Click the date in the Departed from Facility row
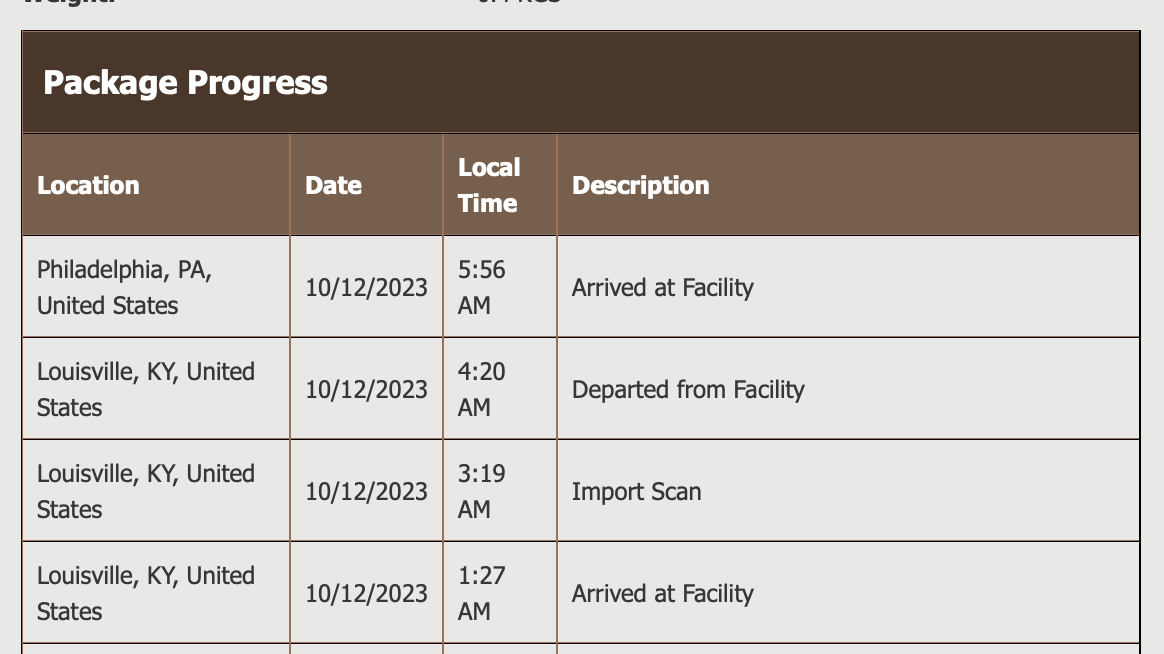 click(x=366, y=390)
